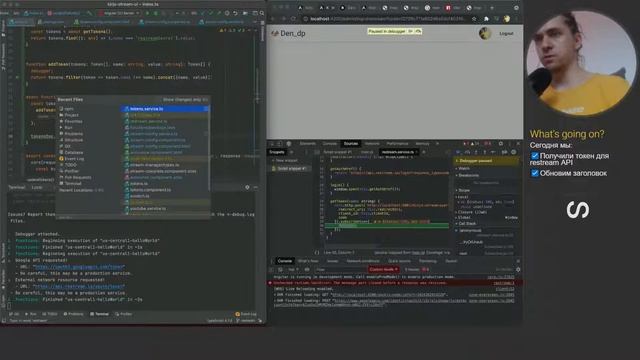Clear console icon in console toolbar

[280, 269]
